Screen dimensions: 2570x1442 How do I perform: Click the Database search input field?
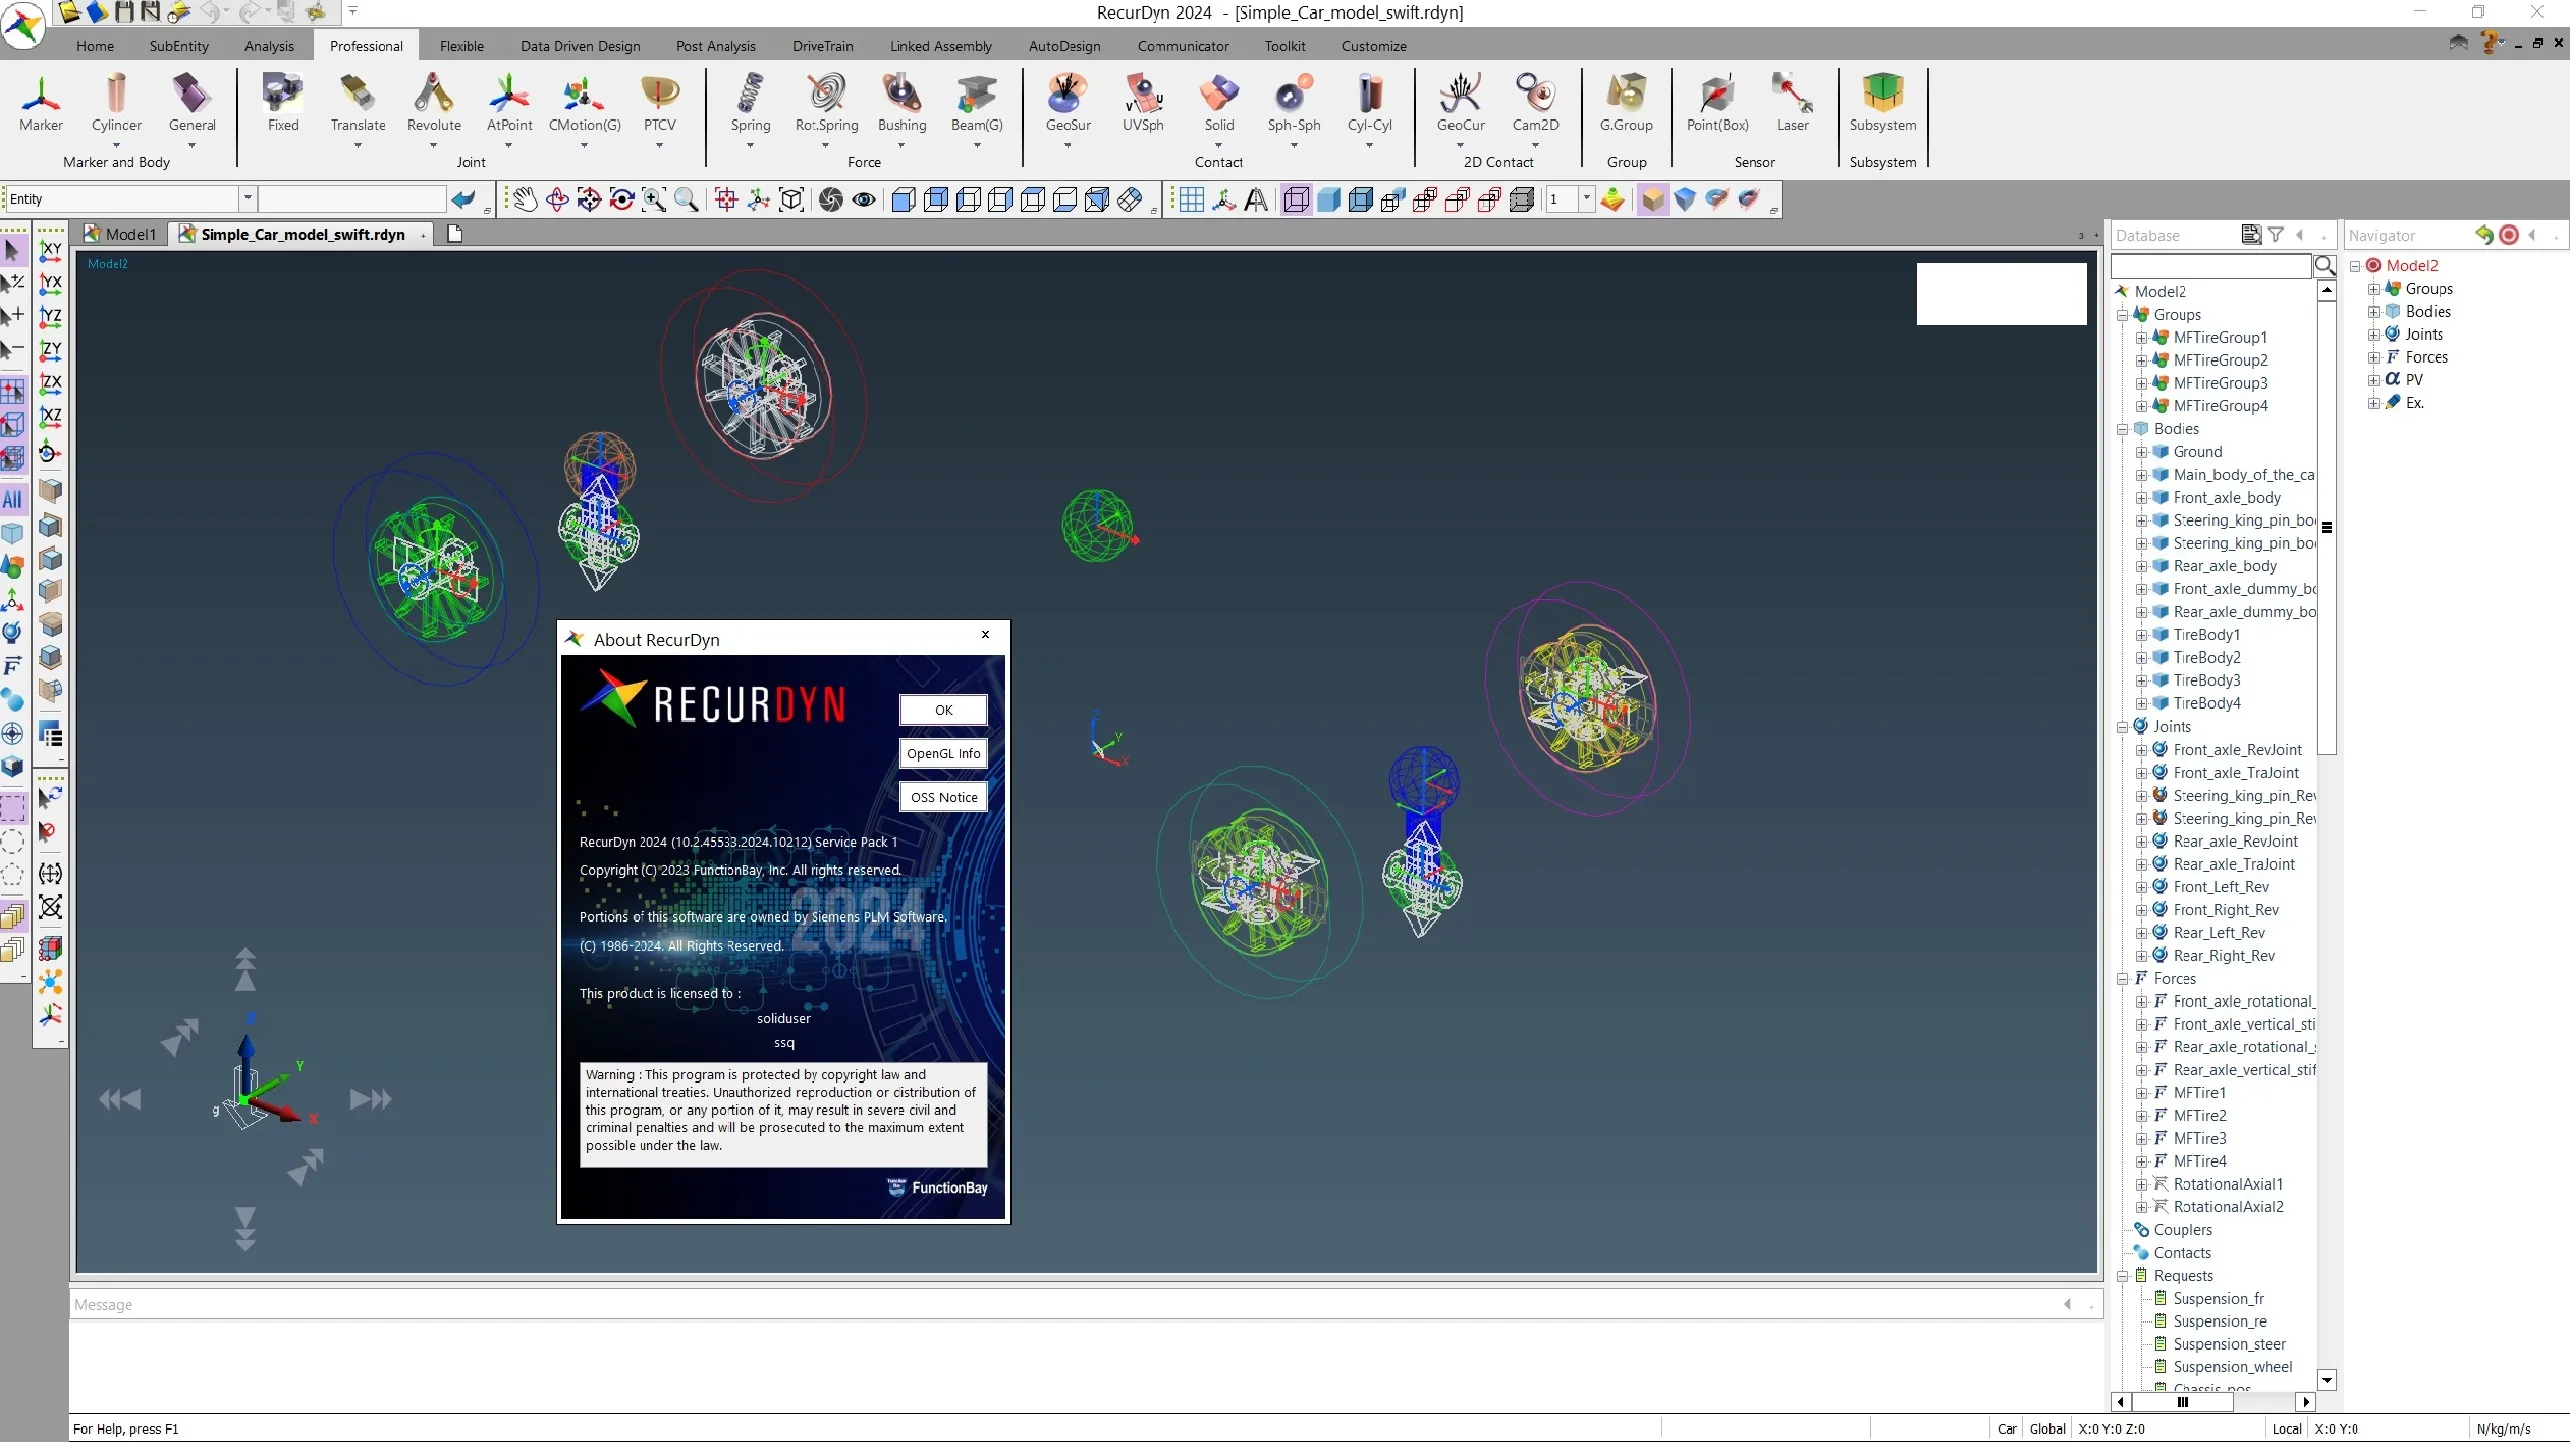click(2211, 266)
